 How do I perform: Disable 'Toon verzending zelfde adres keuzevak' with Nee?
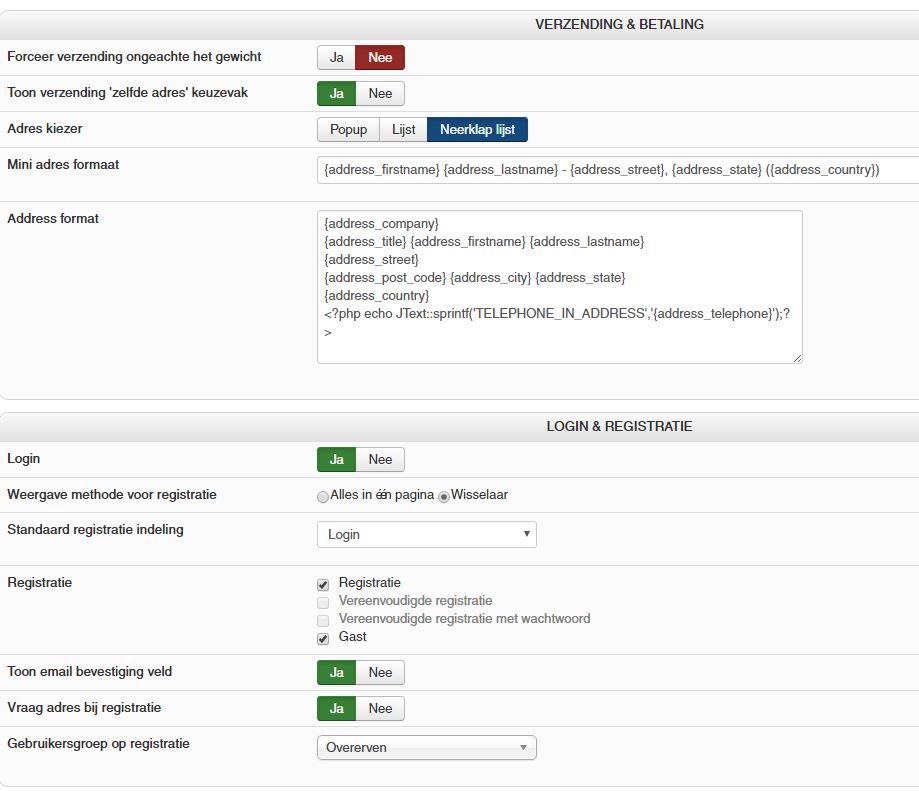[x=380, y=94]
